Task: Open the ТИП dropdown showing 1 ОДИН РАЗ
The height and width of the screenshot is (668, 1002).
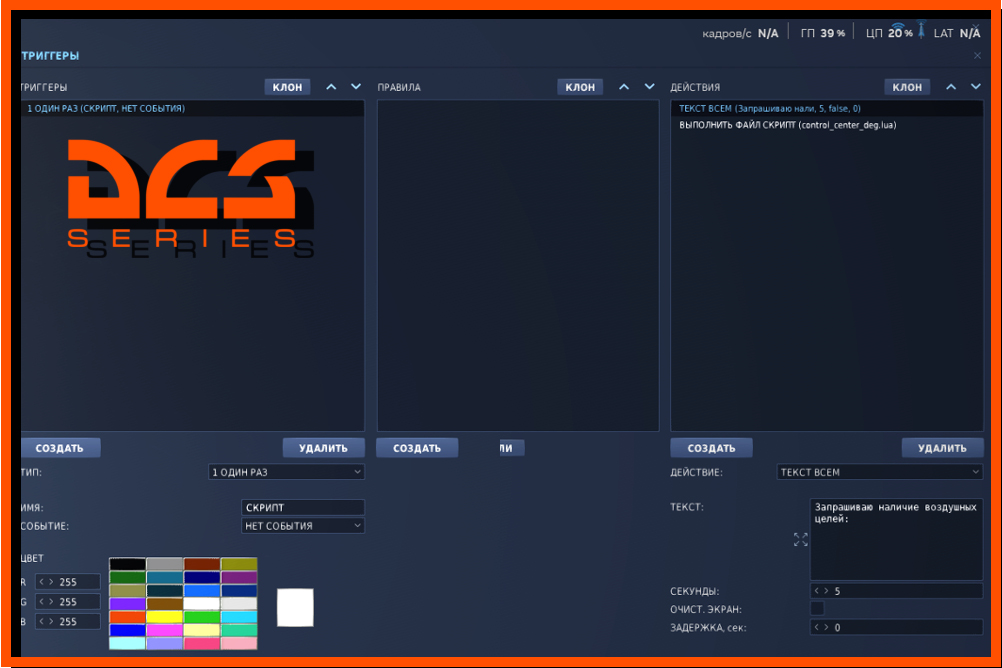Action: 286,472
